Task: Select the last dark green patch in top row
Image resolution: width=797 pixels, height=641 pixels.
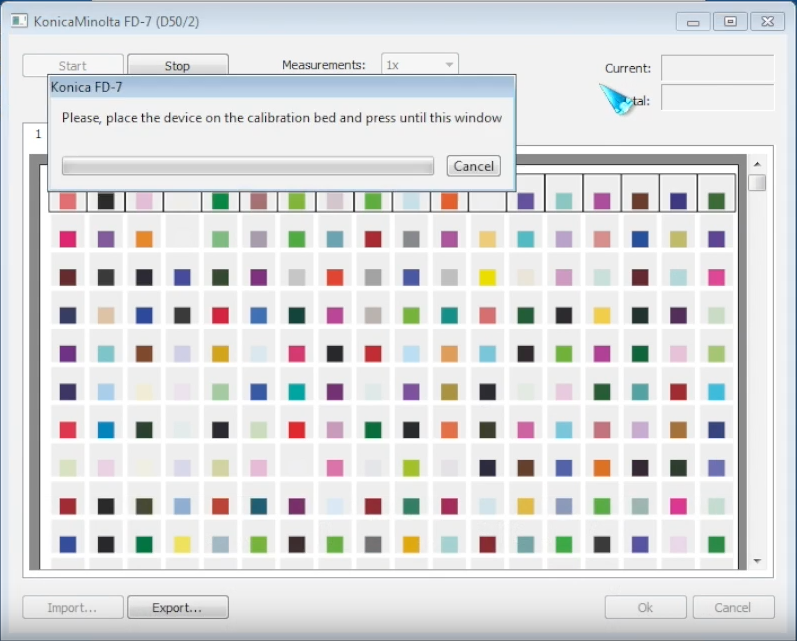Action: [717, 201]
